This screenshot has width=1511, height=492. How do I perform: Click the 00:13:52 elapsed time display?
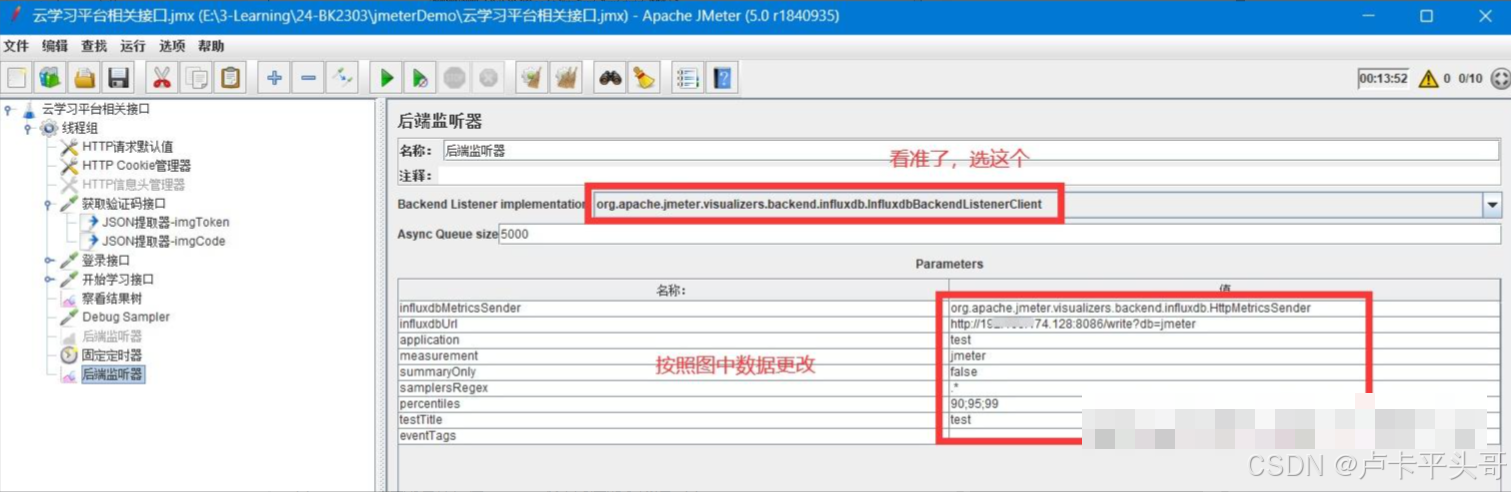[1383, 78]
